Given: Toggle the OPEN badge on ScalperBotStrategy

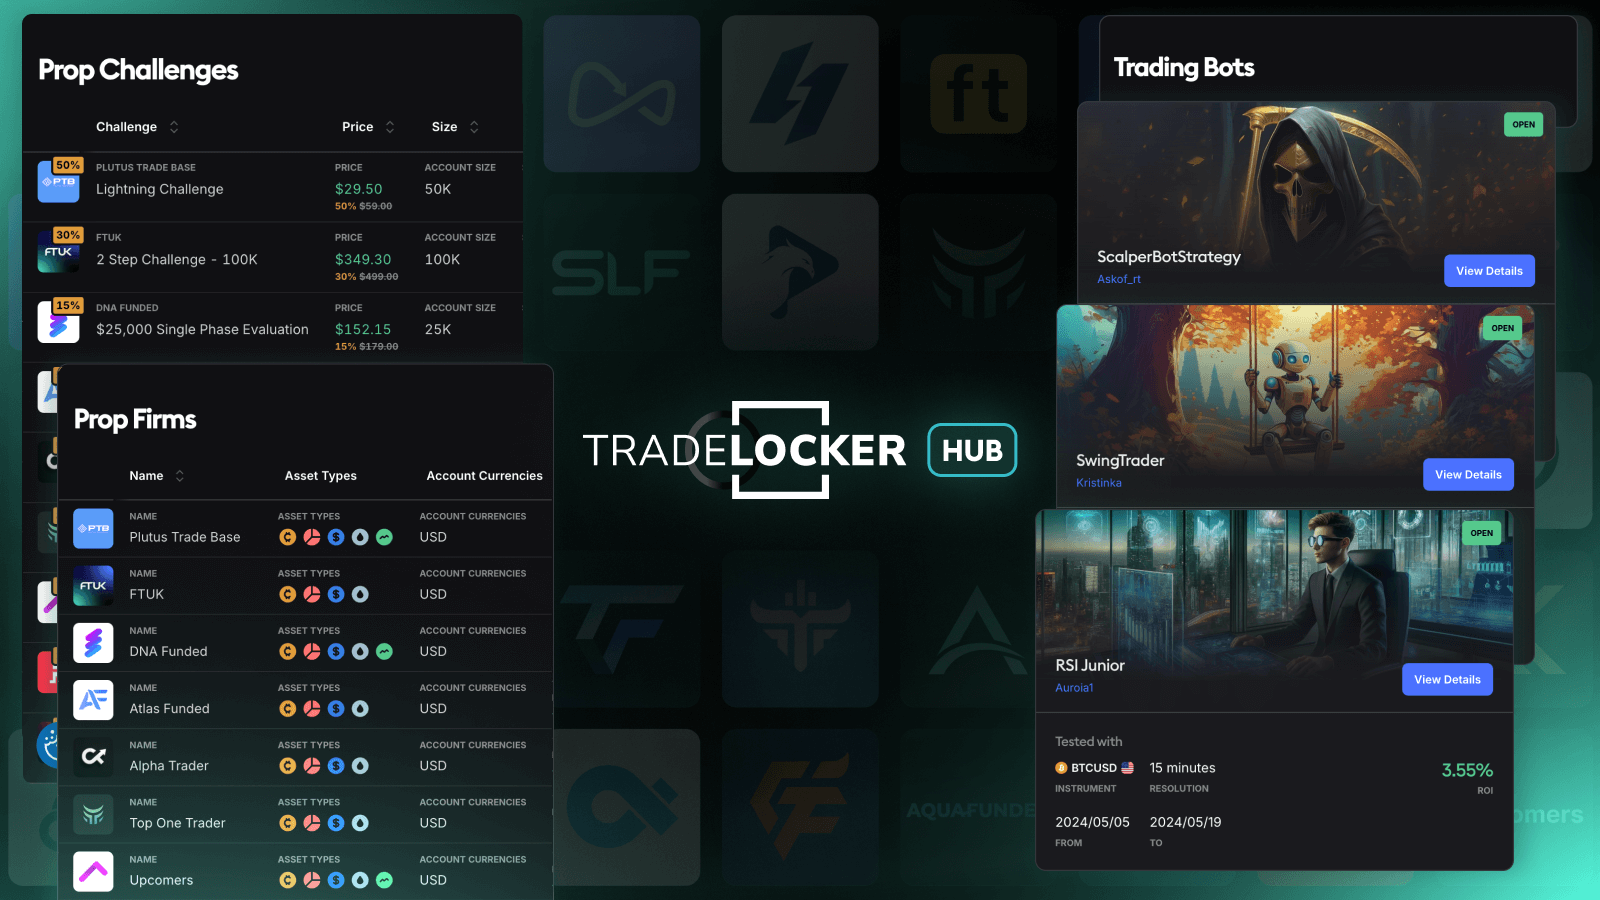Looking at the screenshot, I should pos(1523,124).
